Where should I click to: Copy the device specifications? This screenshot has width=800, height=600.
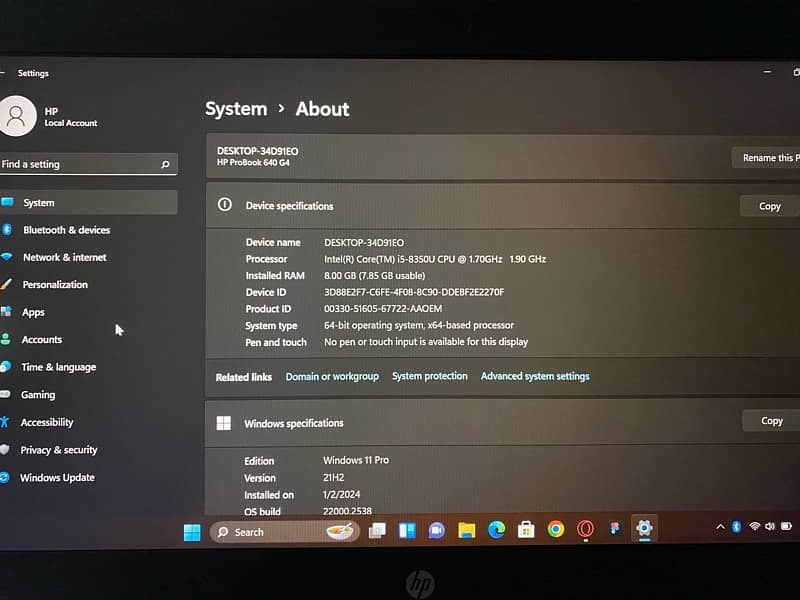tap(769, 206)
